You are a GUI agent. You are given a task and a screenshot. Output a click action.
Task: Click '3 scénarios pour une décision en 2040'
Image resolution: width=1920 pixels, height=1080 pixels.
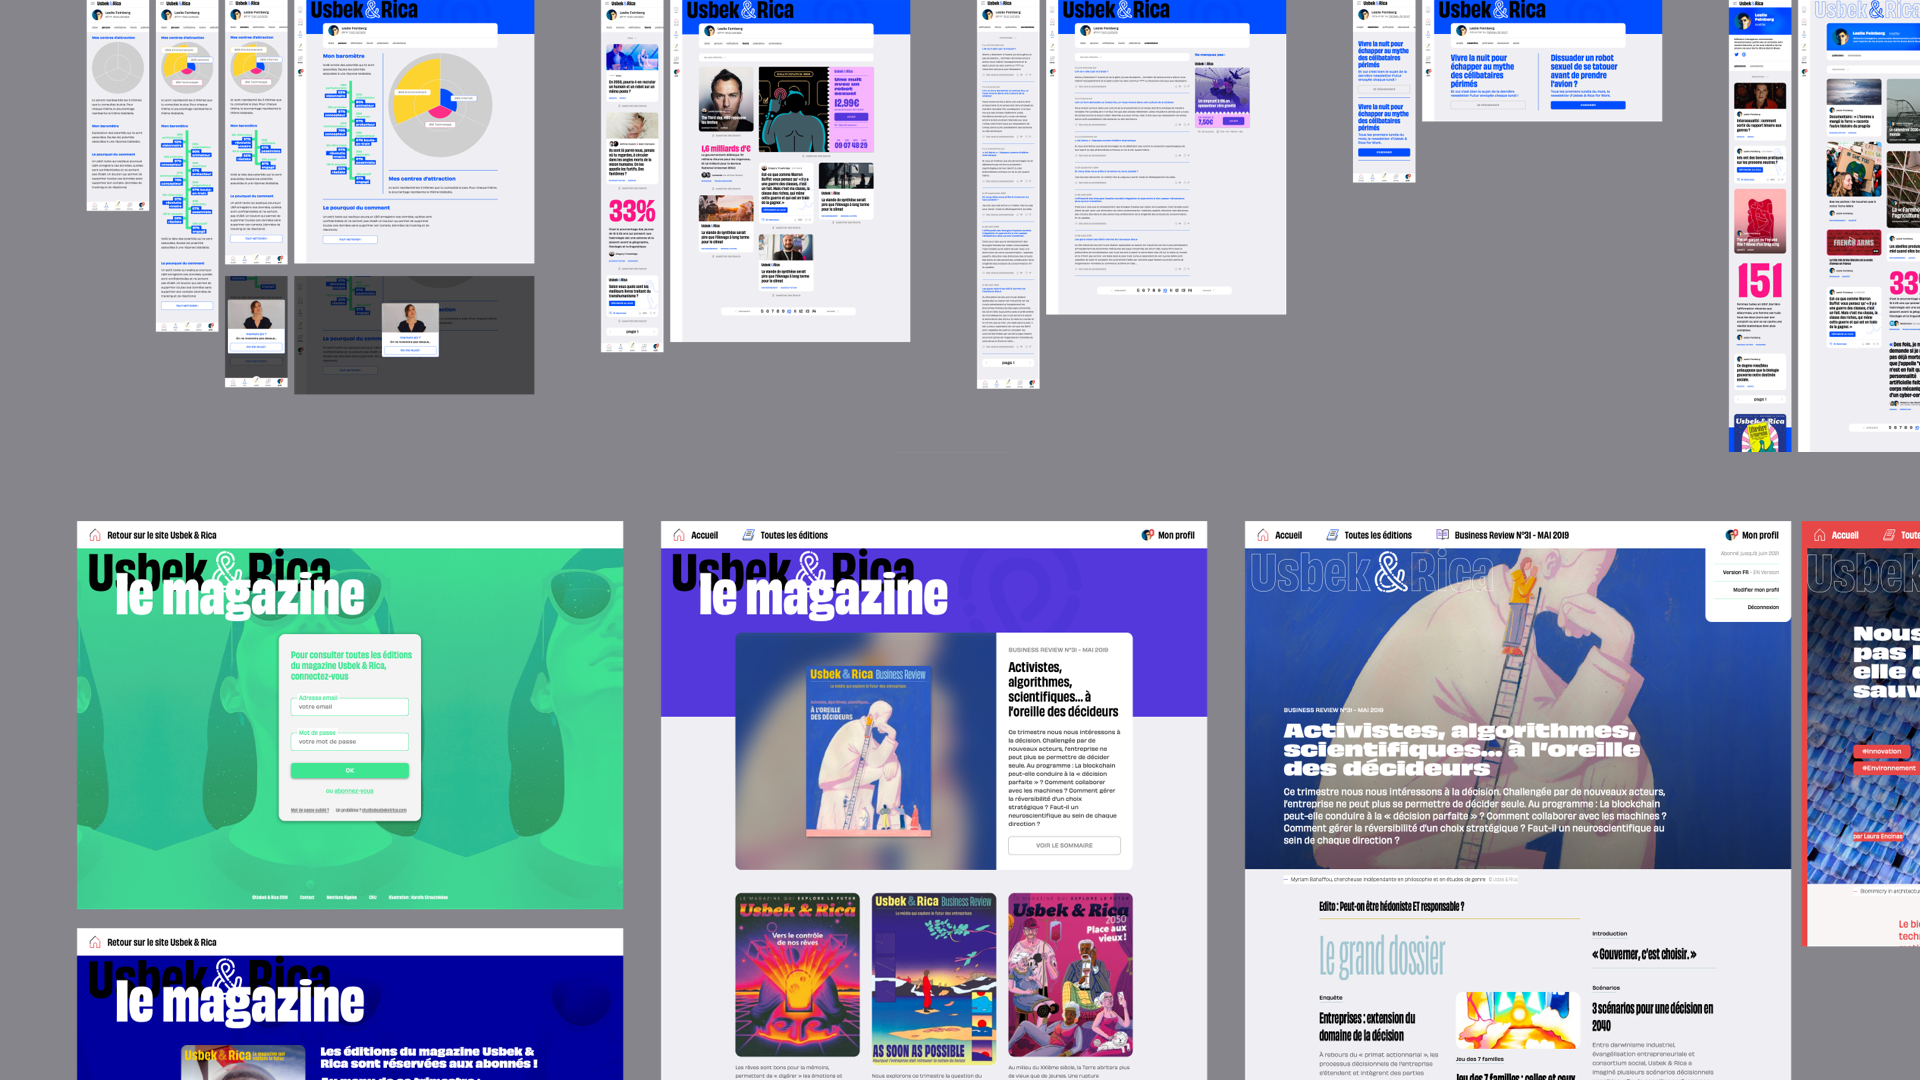1652,1017
